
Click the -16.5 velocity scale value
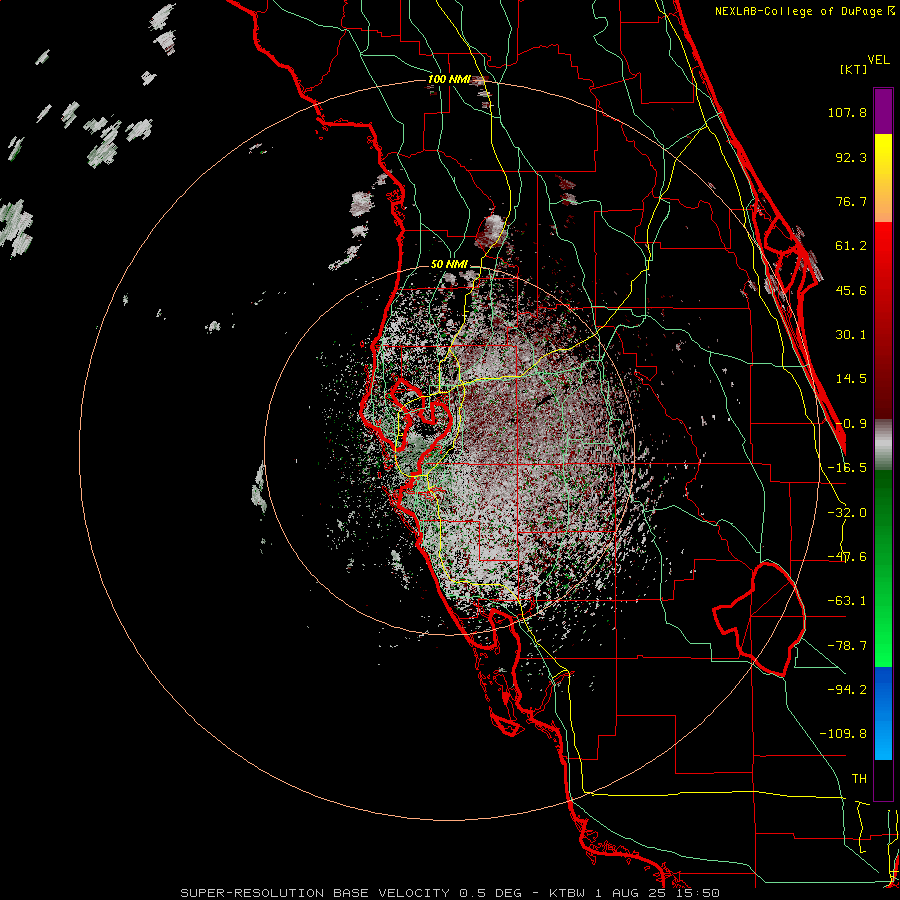[x=847, y=468]
